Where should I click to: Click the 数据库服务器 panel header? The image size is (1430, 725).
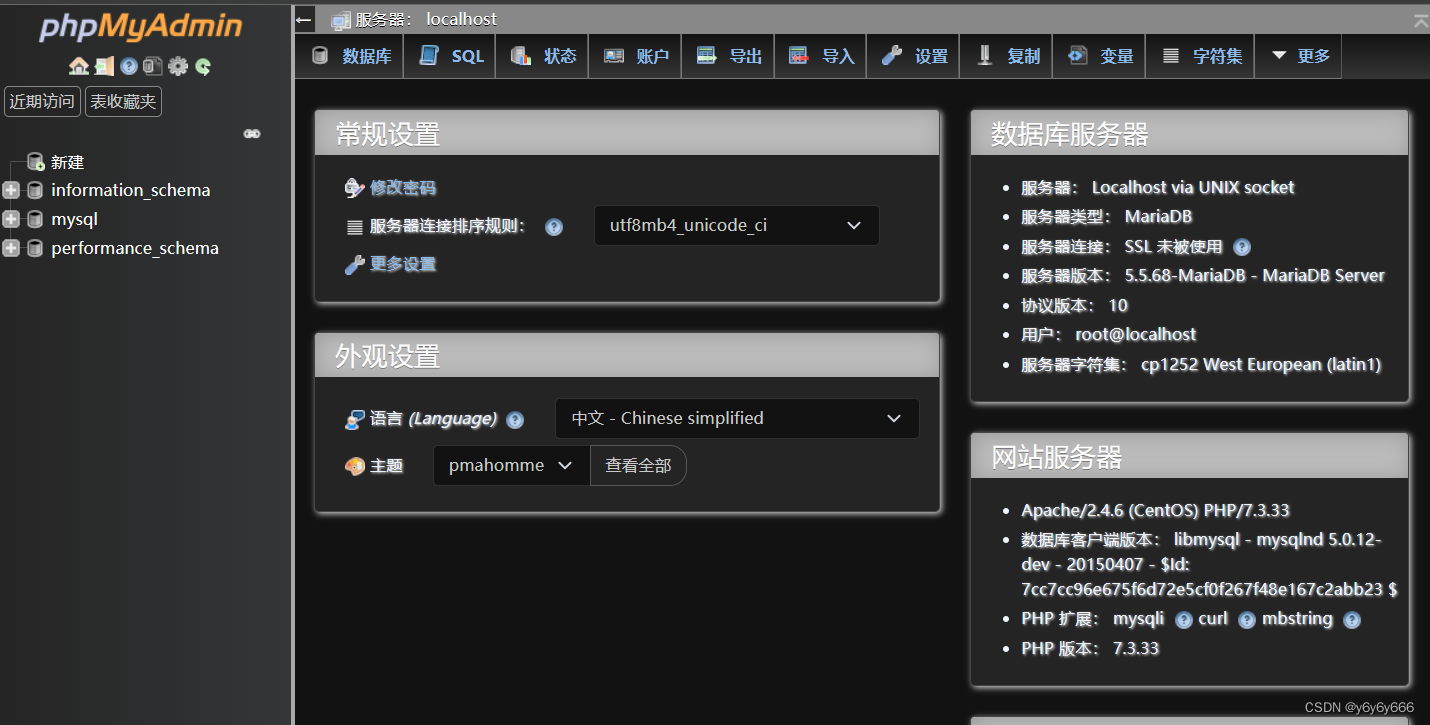(x=1189, y=133)
